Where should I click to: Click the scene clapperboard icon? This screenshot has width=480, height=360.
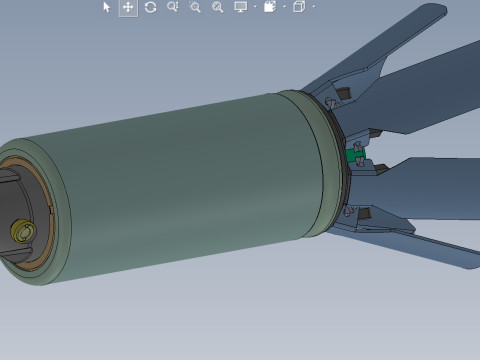click(270, 7)
